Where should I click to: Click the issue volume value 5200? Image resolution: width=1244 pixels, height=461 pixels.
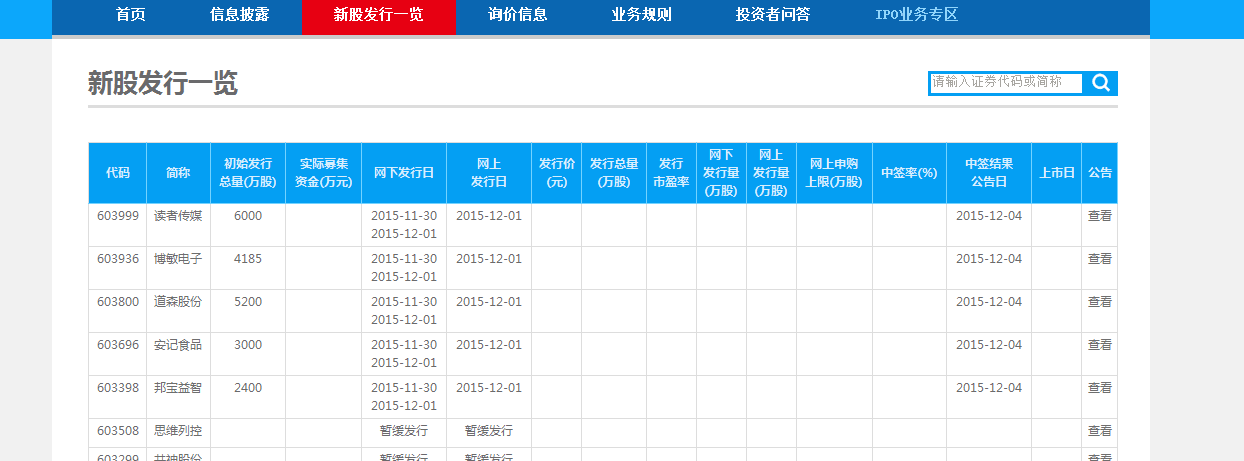point(248,302)
